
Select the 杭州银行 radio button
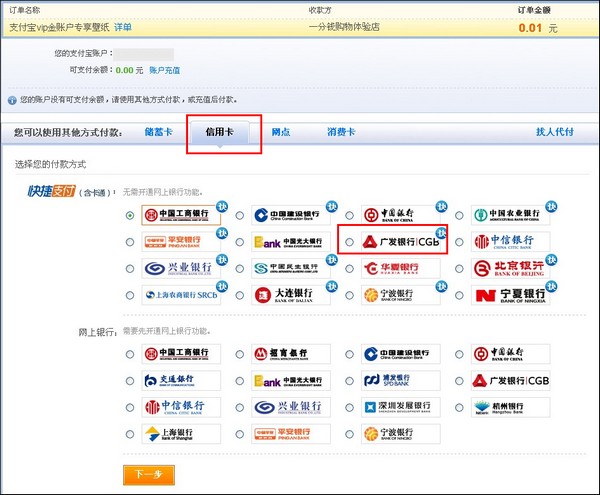click(x=459, y=407)
